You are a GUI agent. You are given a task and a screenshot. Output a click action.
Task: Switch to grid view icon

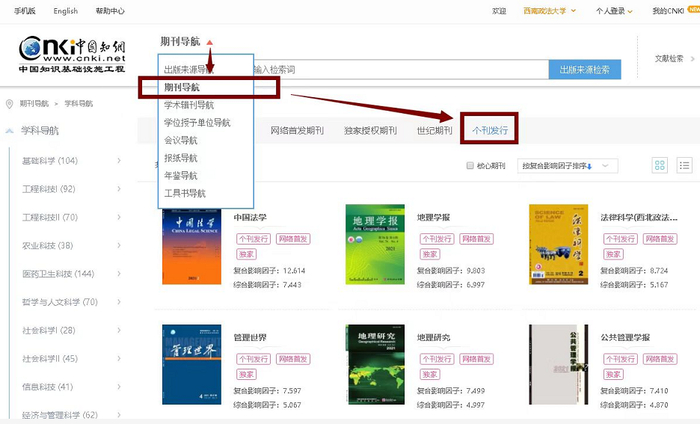point(659,166)
